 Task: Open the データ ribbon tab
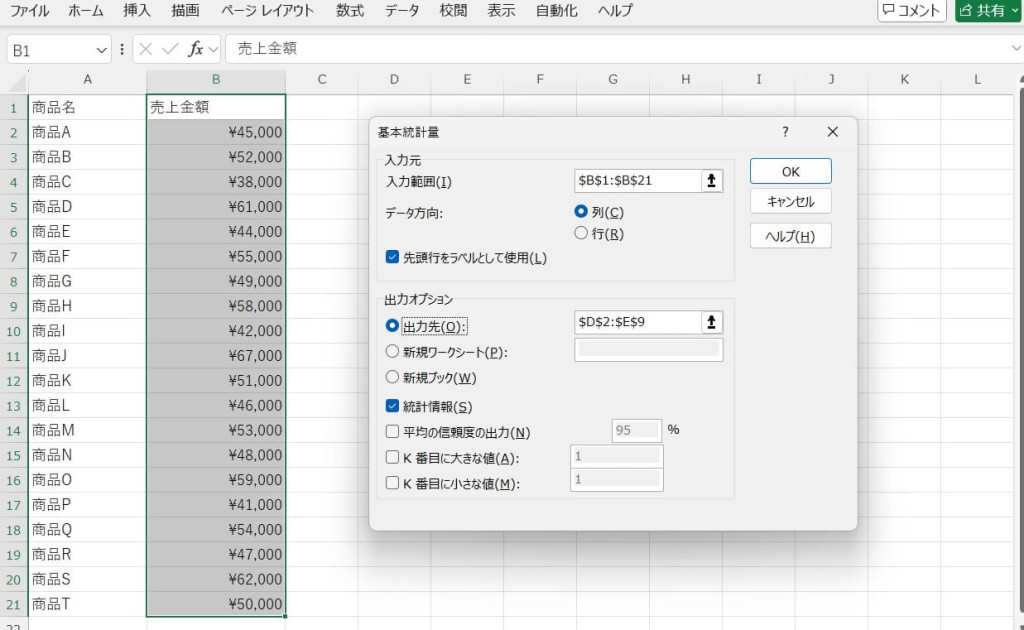[x=402, y=11]
